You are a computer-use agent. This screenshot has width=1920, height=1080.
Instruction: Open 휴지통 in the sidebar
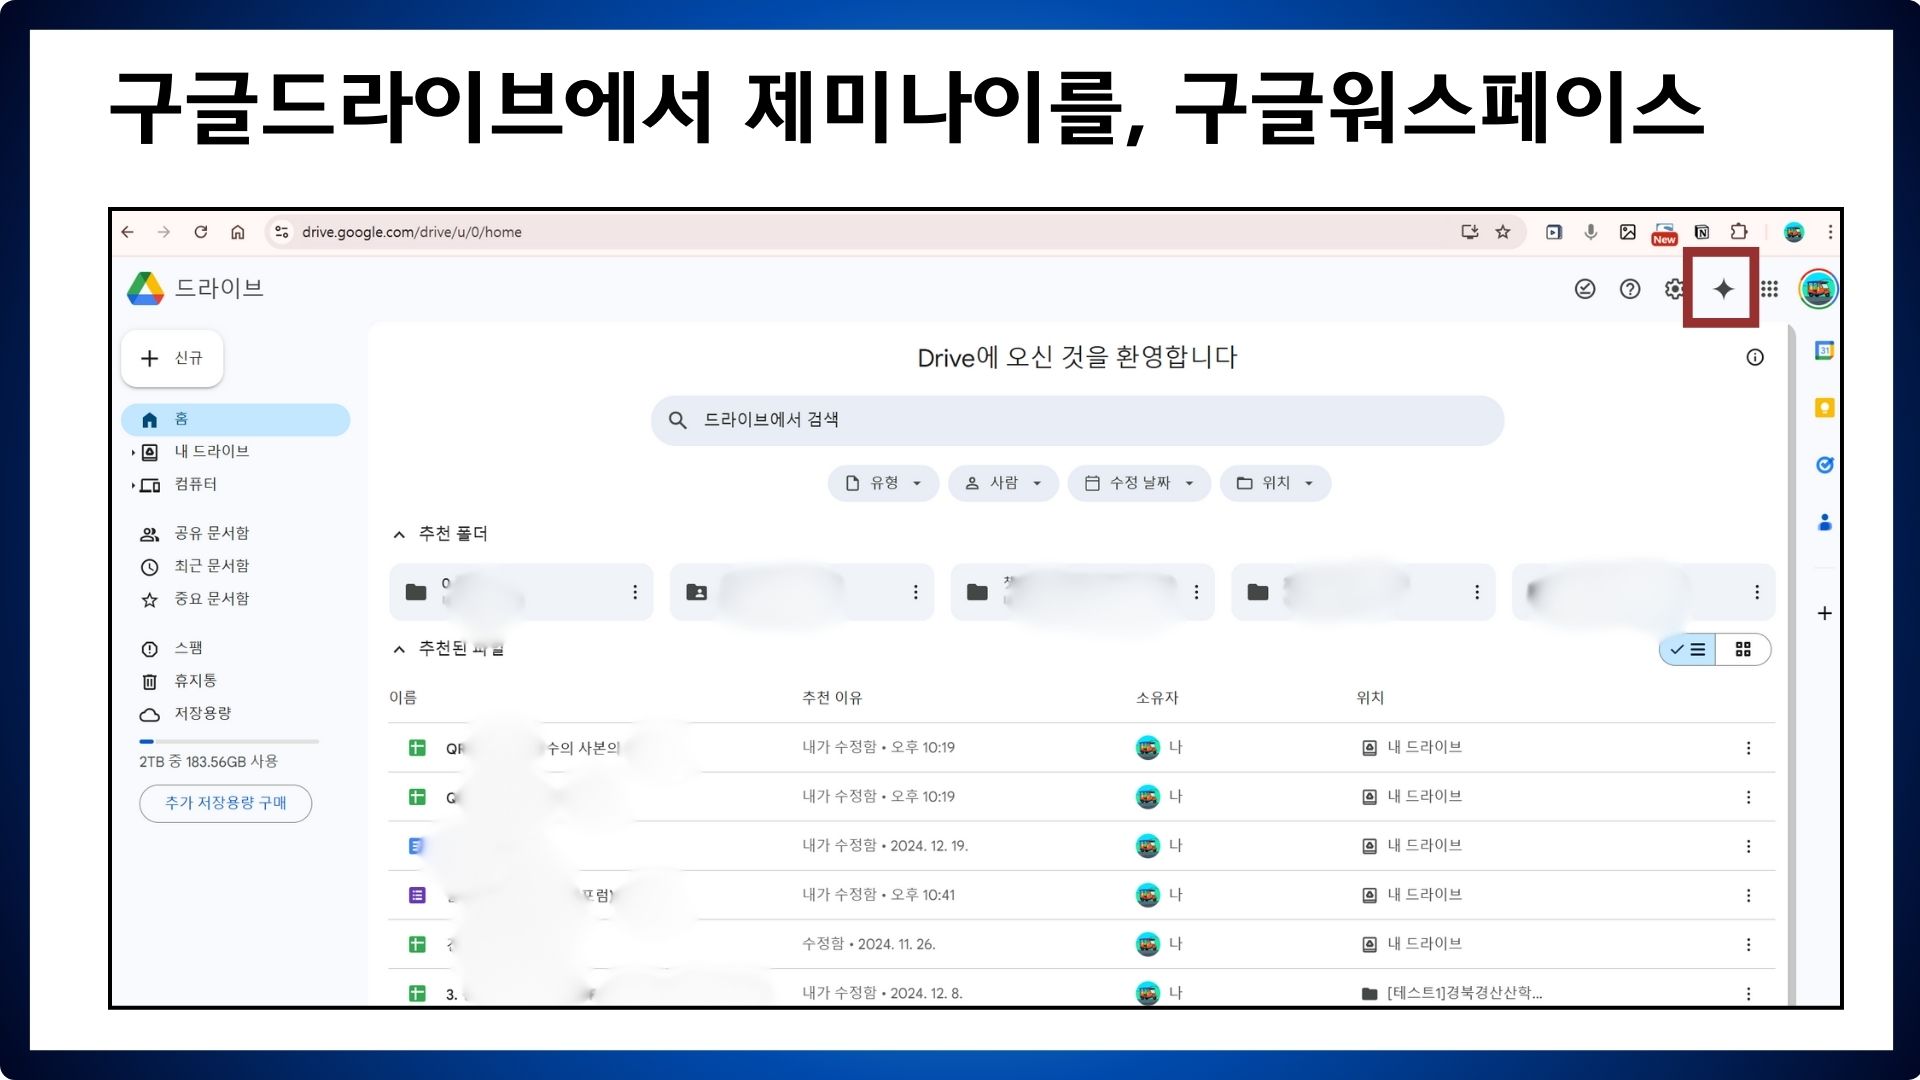(x=195, y=681)
